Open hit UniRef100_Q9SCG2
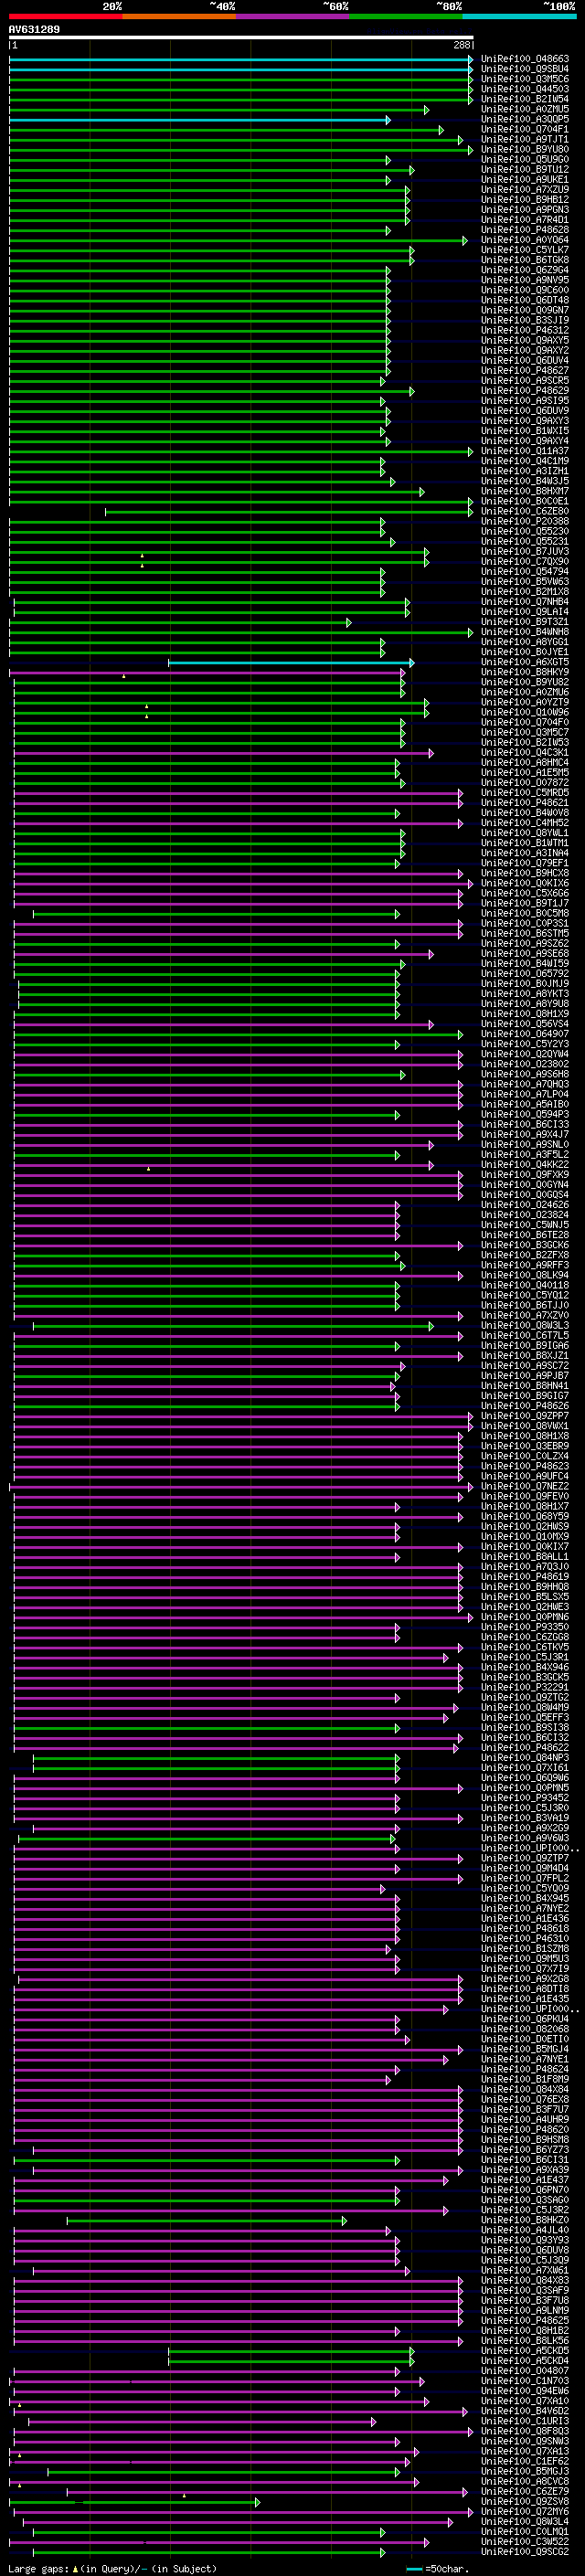Image resolution: width=585 pixels, height=2576 pixels. click(x=524, y=2552)
